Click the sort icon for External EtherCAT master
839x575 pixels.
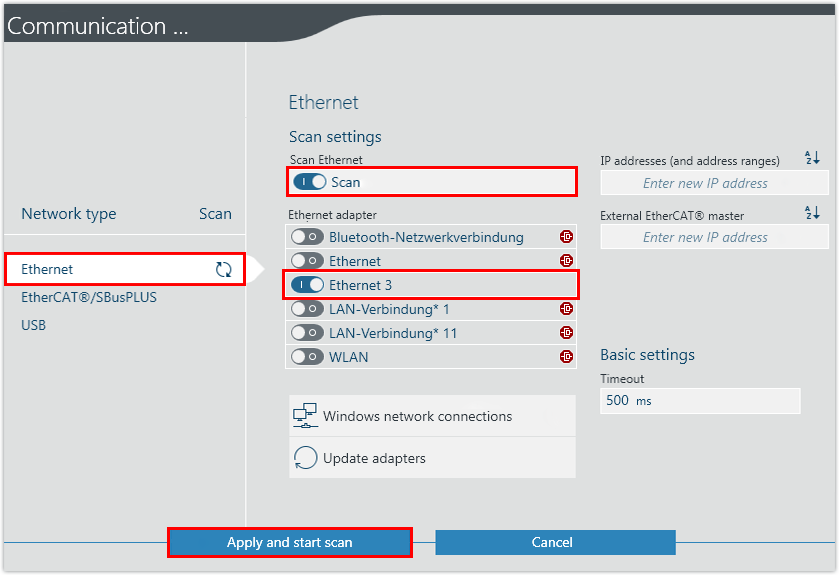tap(811, 213)
